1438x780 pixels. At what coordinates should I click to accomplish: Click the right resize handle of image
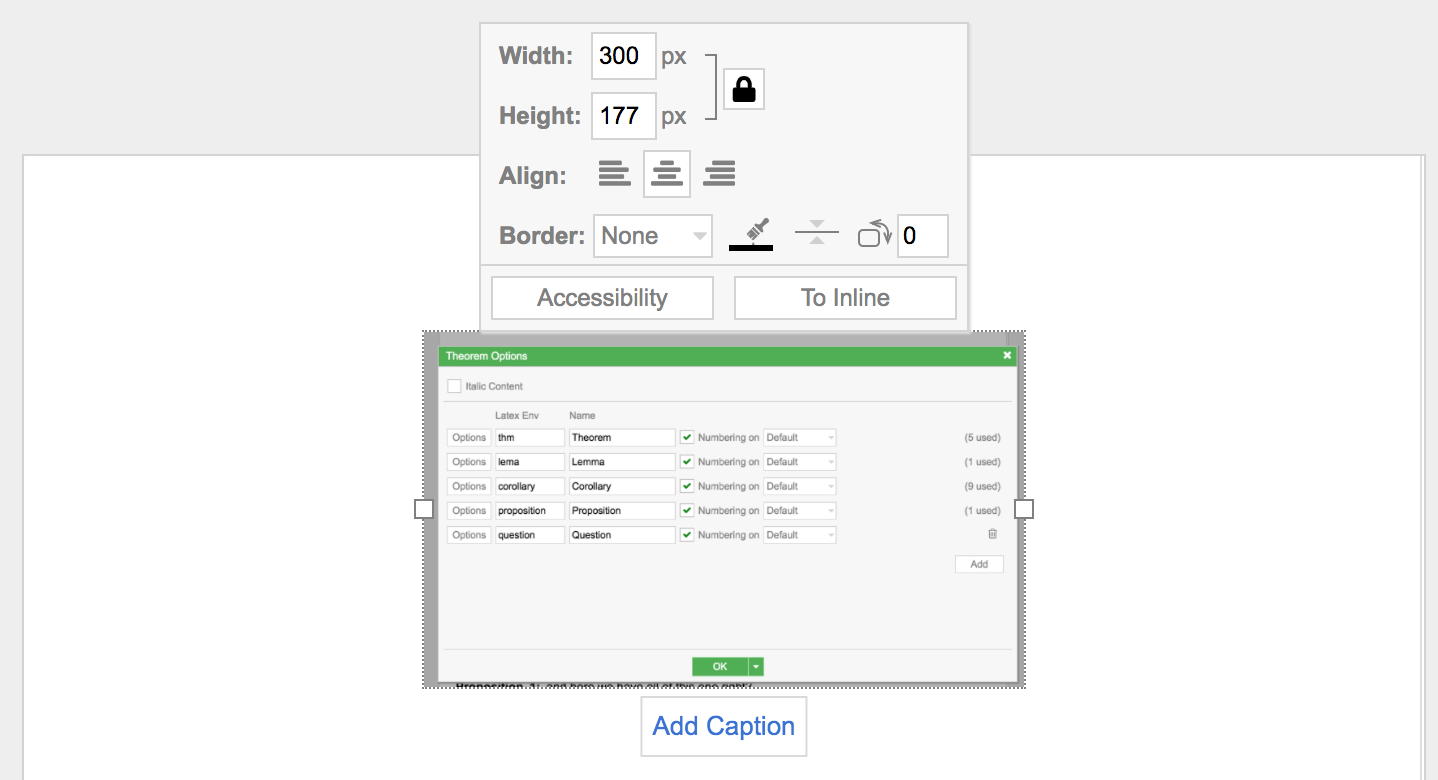pyautogui.click(x=1024, y=509)
